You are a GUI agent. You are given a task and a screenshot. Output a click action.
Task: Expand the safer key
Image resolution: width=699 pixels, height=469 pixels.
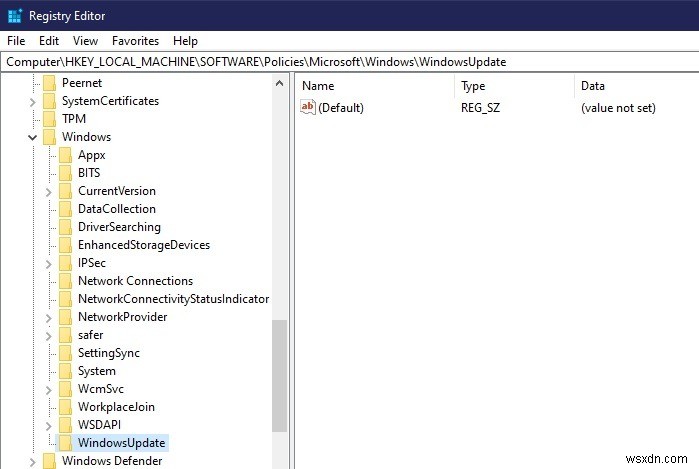[49, 336]
